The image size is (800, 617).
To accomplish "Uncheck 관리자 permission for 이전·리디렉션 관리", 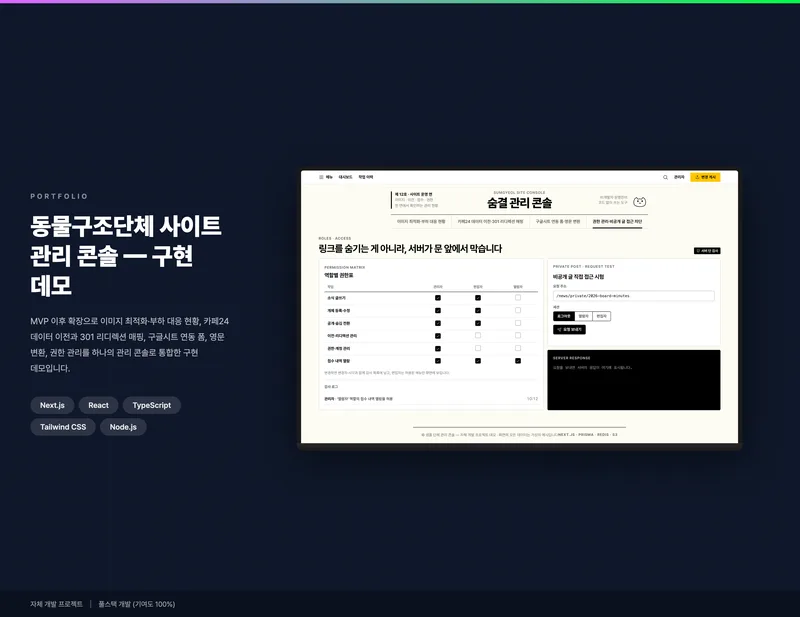I will [x=438, y=336].
